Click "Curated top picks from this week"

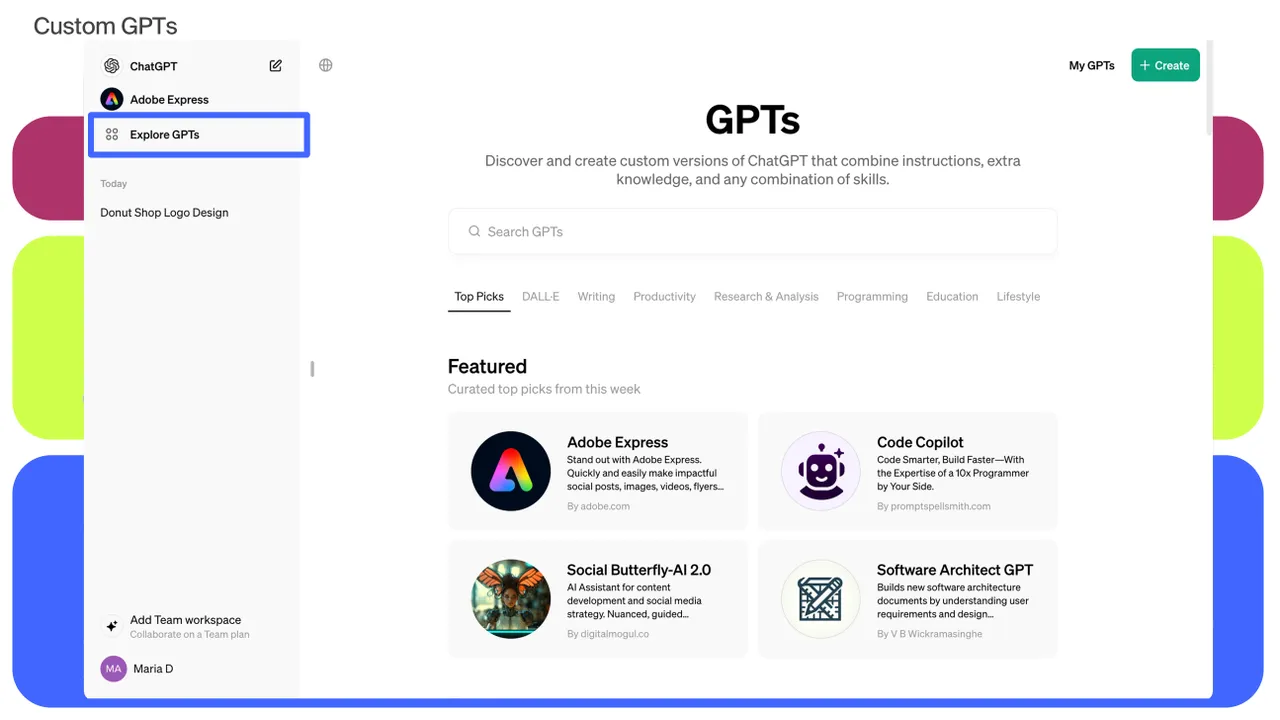544,389
